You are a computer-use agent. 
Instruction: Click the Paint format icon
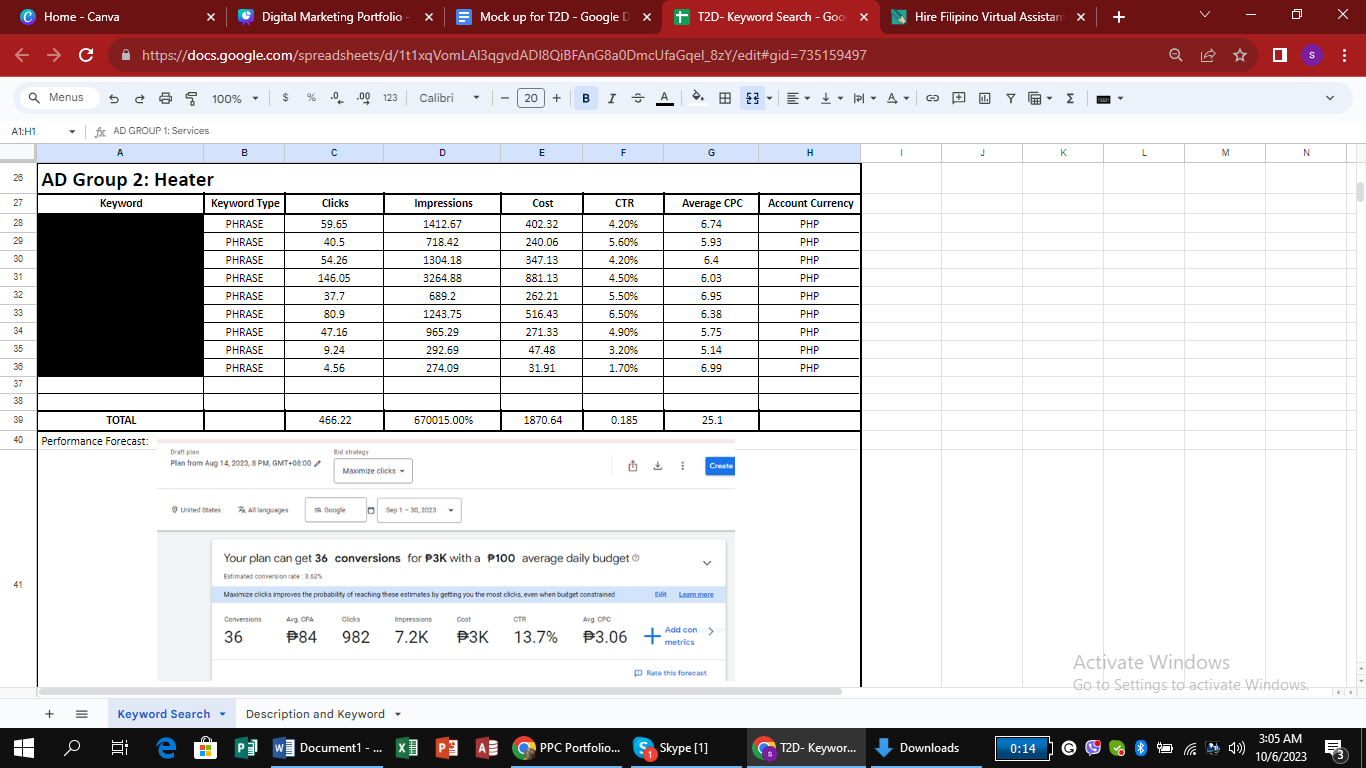click(190, 98)
